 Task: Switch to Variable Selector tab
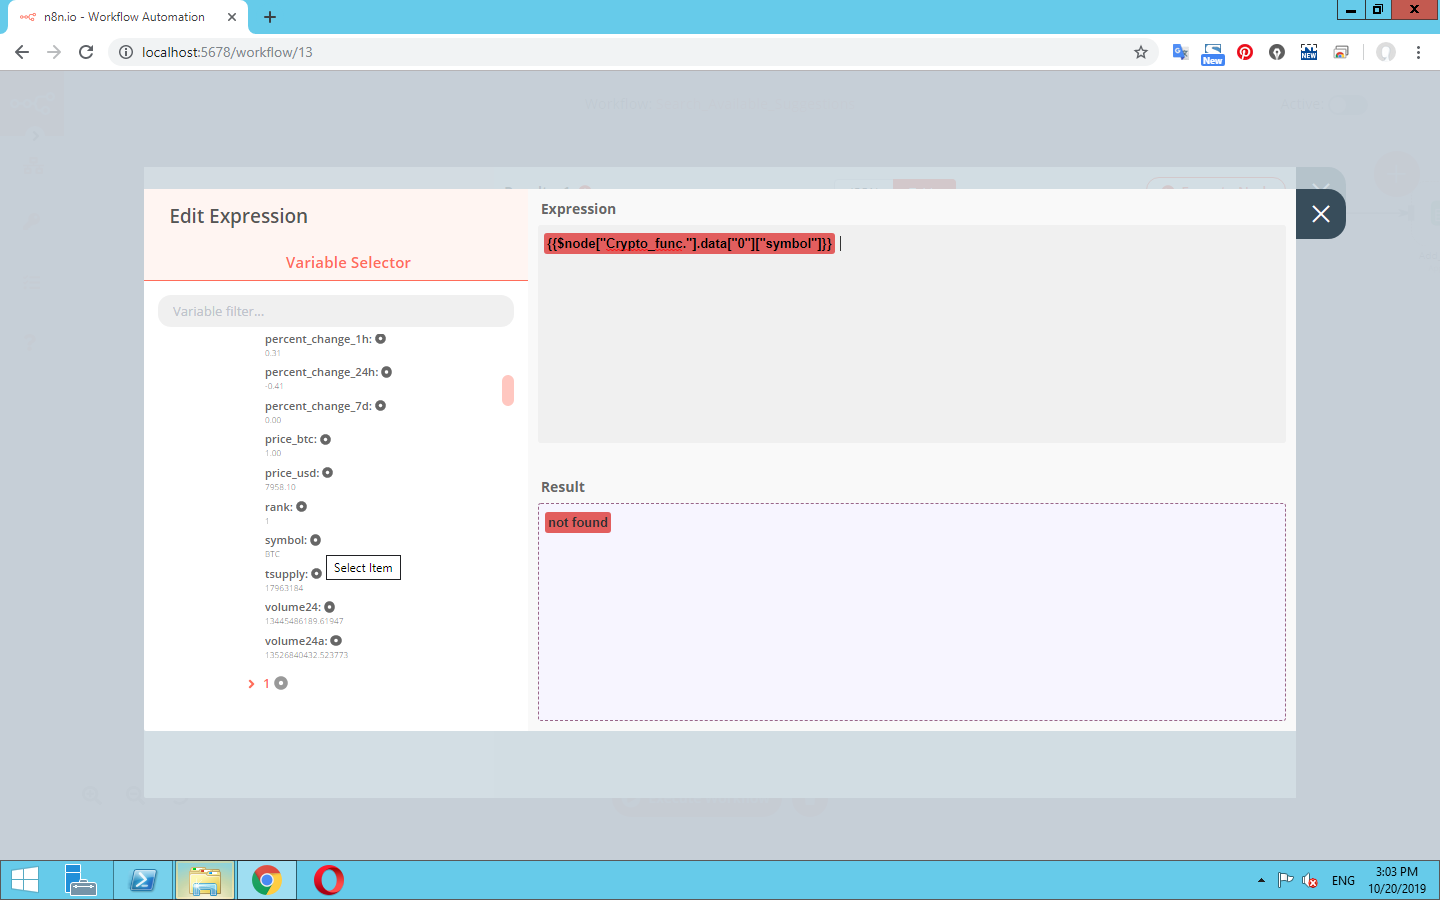coord(348,263)
